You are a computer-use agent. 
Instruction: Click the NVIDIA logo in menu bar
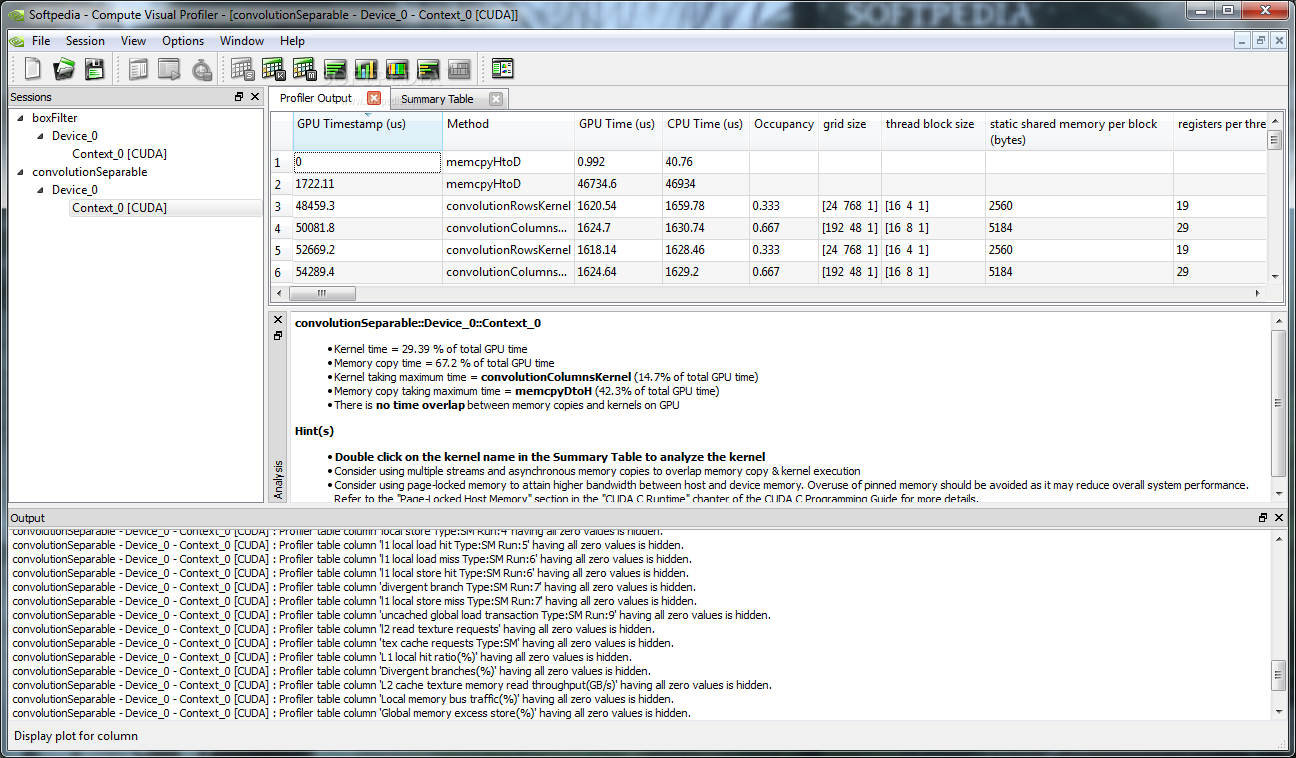[16, 41]
